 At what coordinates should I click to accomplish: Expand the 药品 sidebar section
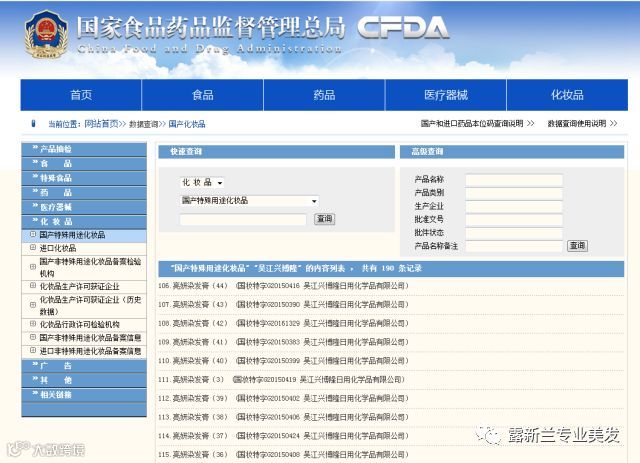pos(84,193)
